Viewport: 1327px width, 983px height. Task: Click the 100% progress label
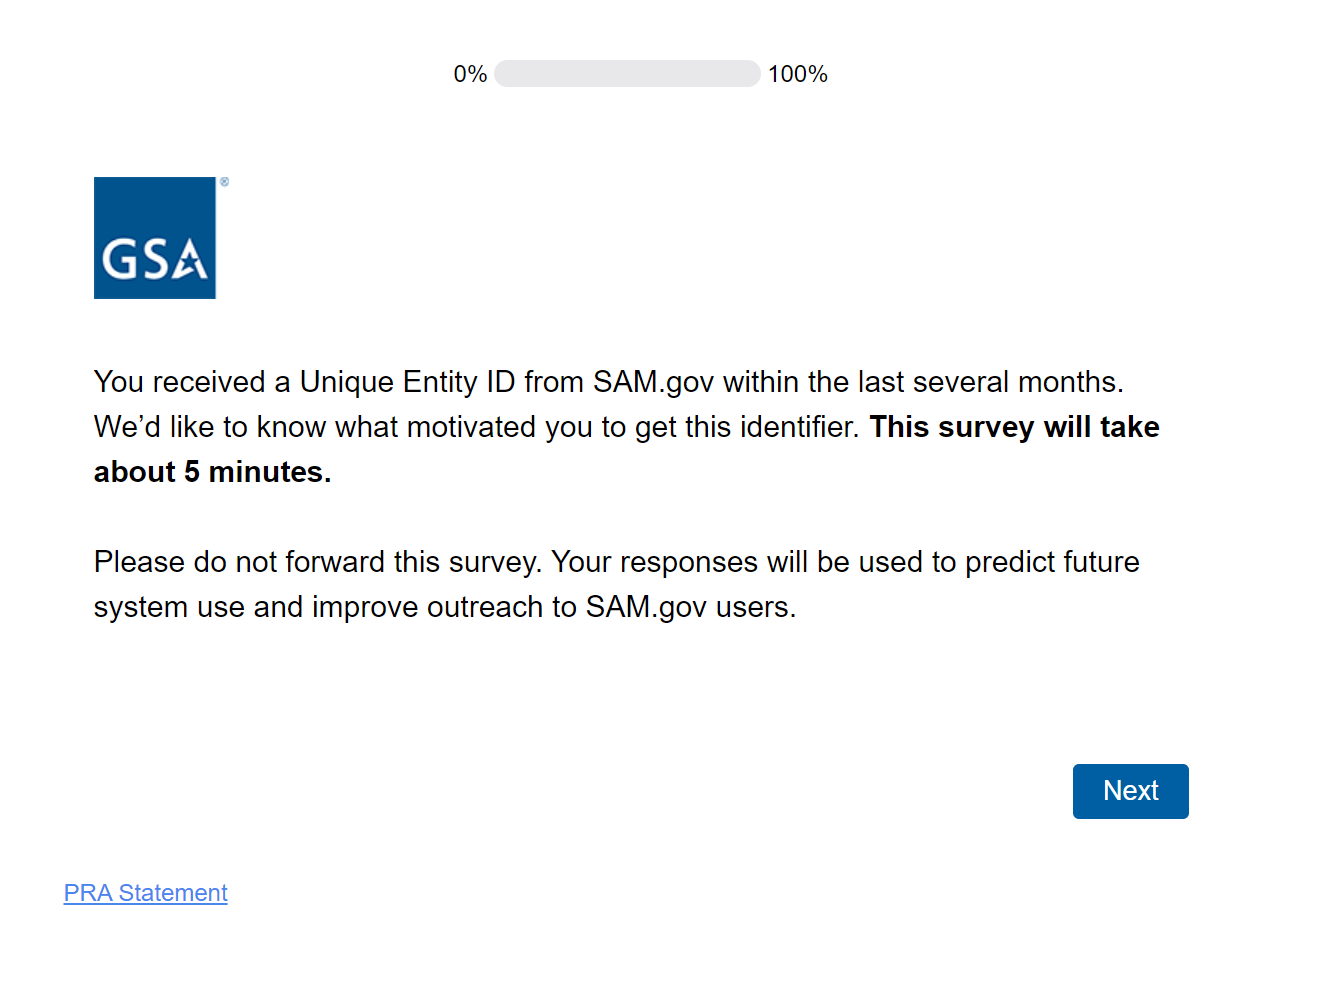point(797,74)
